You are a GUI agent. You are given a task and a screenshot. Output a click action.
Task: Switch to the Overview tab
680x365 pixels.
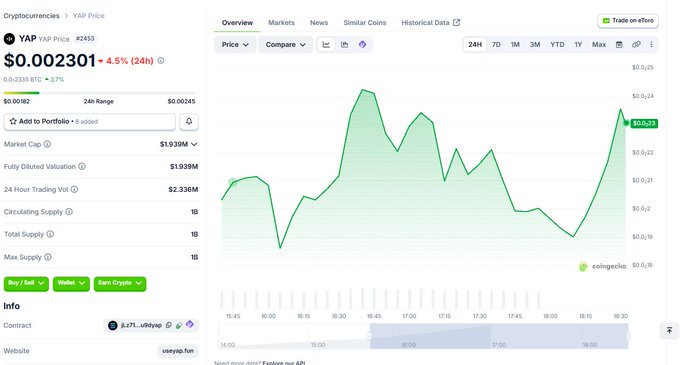pos(237,23)
